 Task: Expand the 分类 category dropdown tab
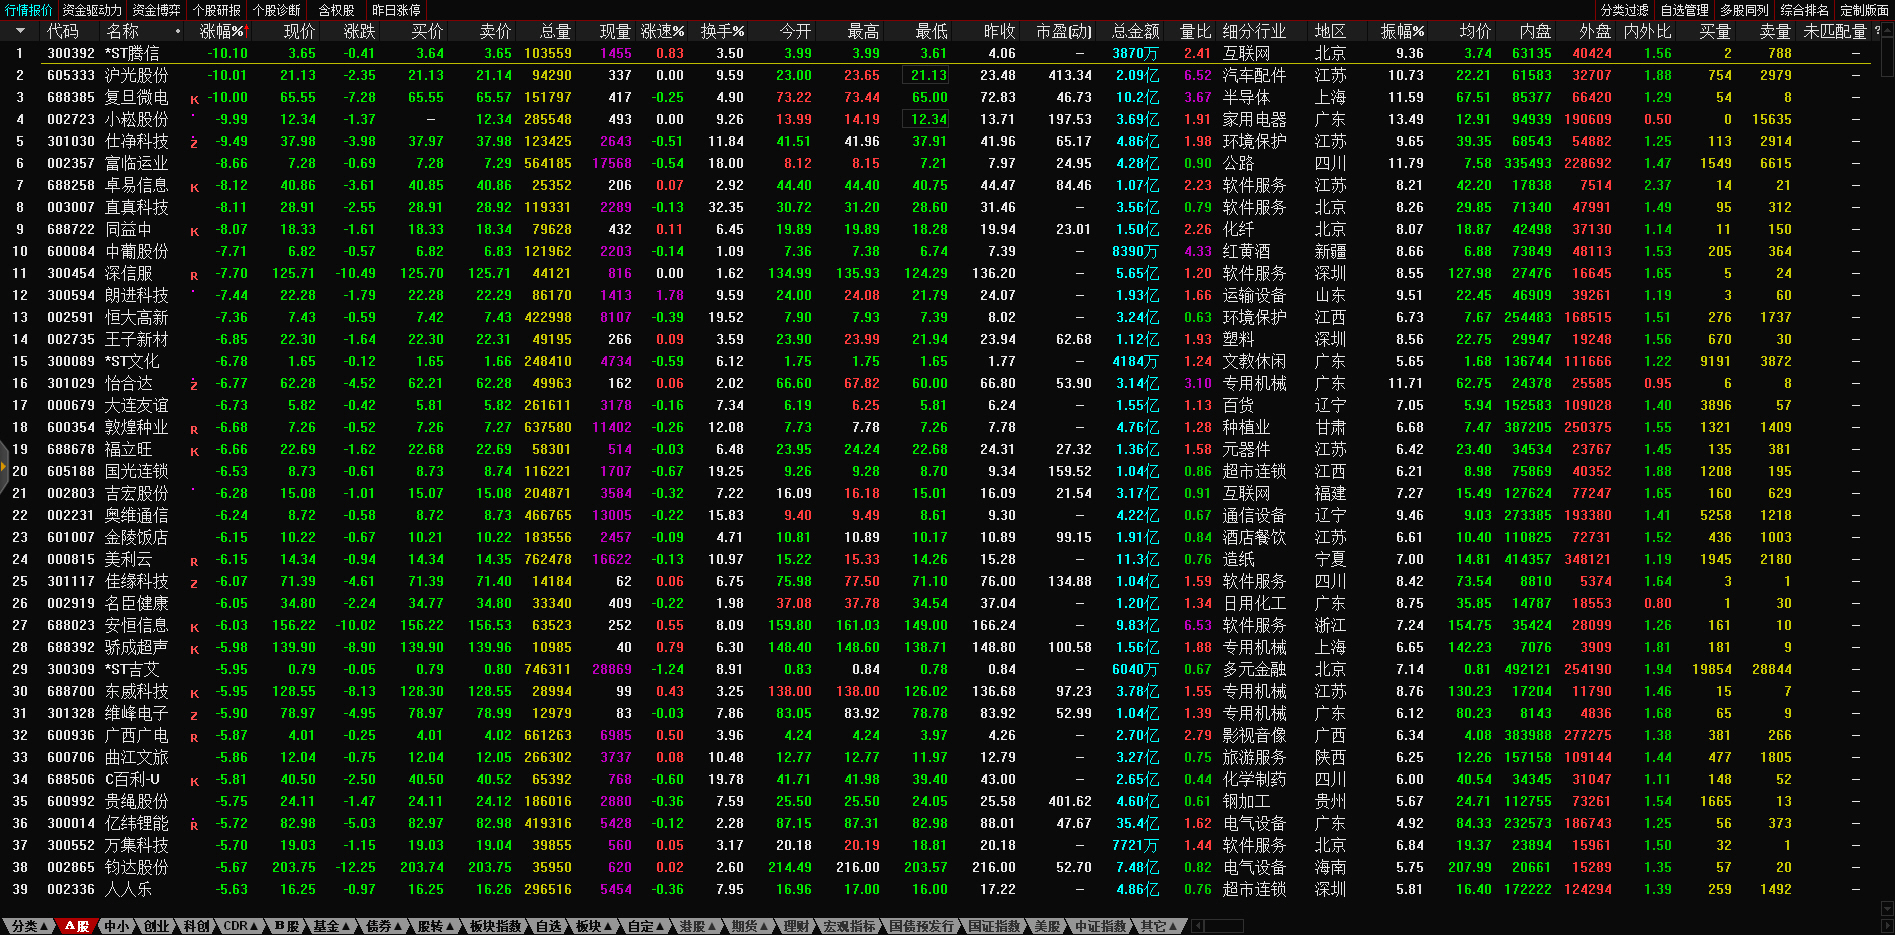point(30,926)
